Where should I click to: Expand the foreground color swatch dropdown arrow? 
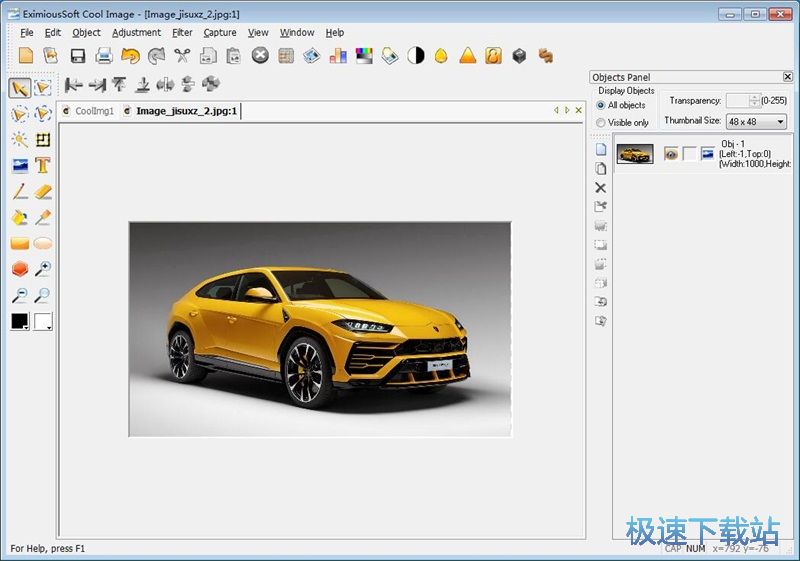pos(26,327)
